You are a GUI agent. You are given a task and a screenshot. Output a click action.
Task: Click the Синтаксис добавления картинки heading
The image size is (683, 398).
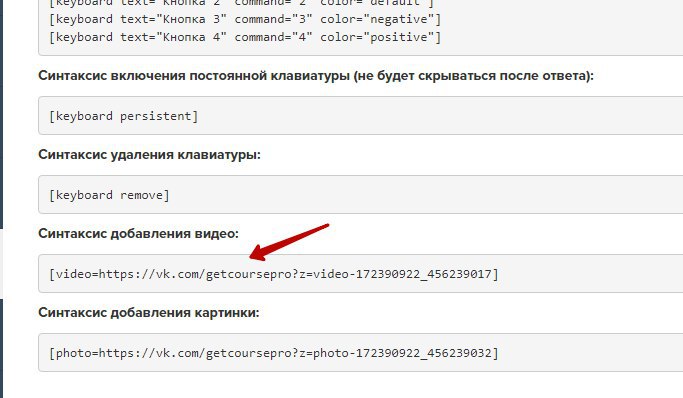[x=149, y=313]
